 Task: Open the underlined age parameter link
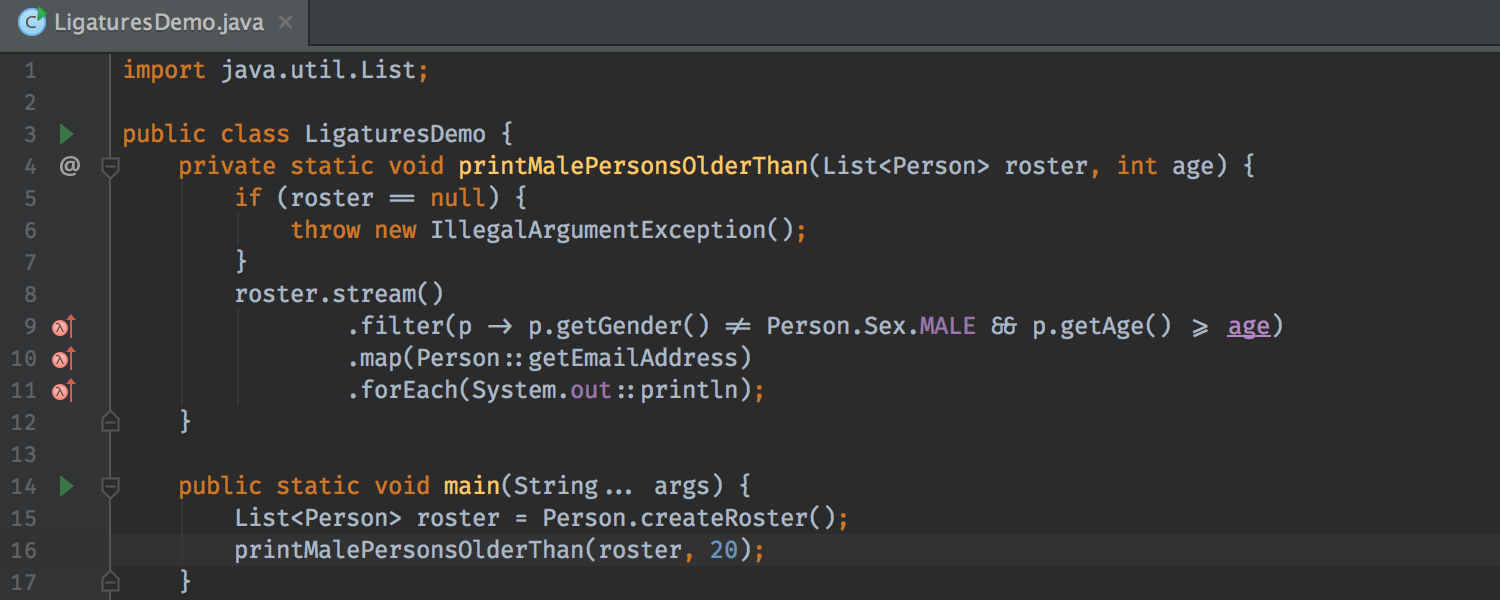click(1247, 325)
